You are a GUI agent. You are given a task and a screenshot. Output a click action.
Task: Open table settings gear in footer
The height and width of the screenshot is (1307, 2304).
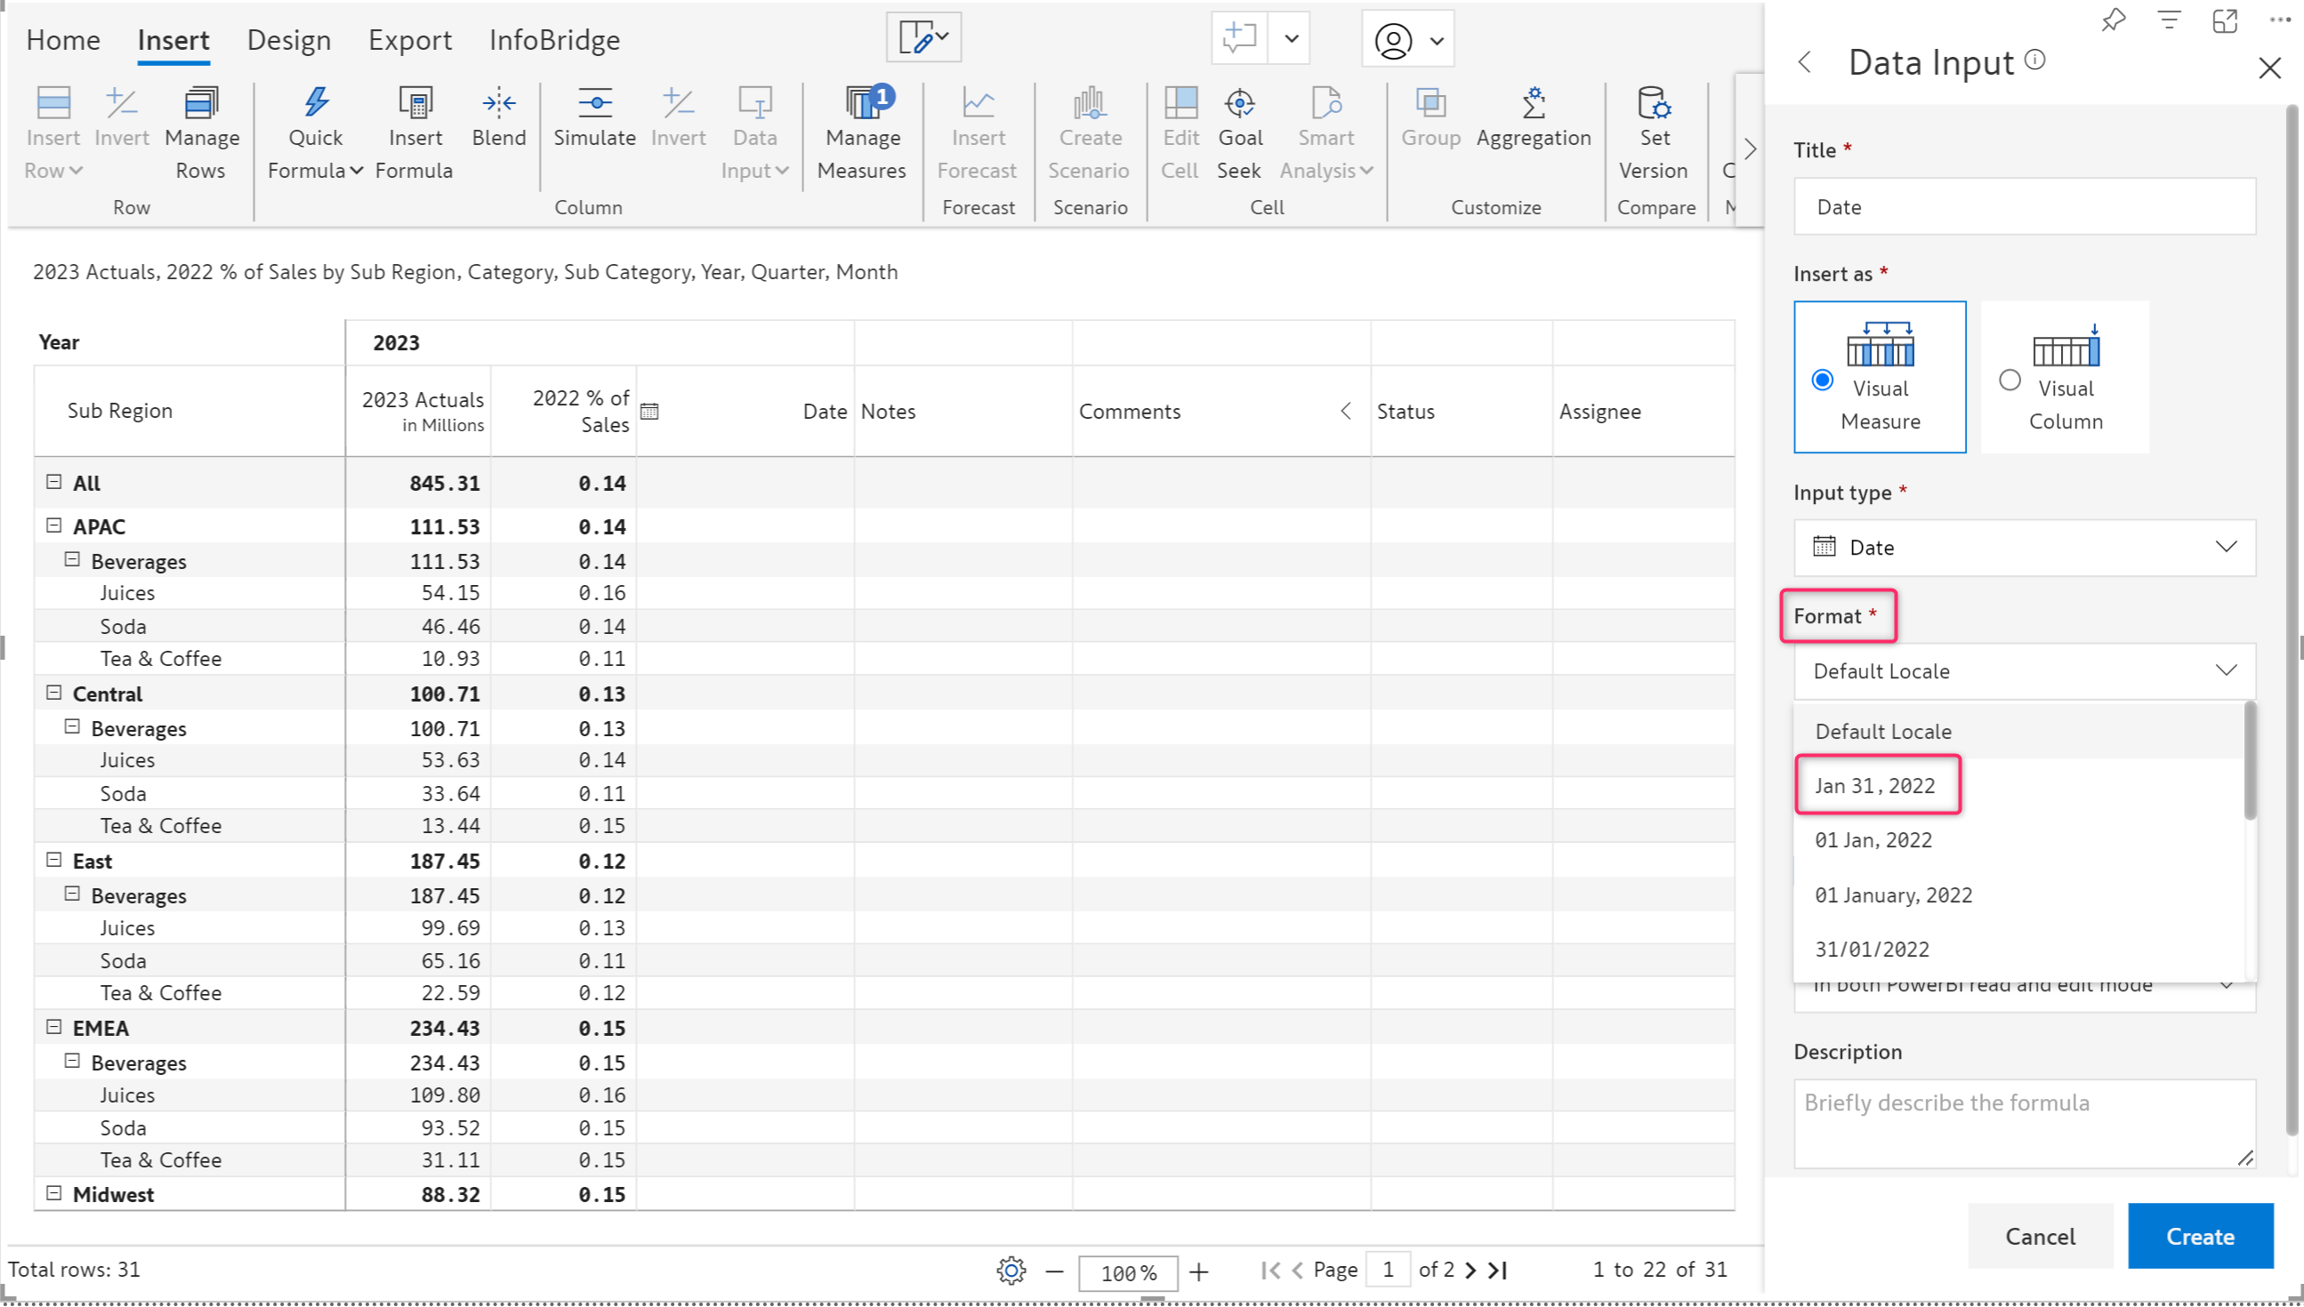coord(1011,1270)
